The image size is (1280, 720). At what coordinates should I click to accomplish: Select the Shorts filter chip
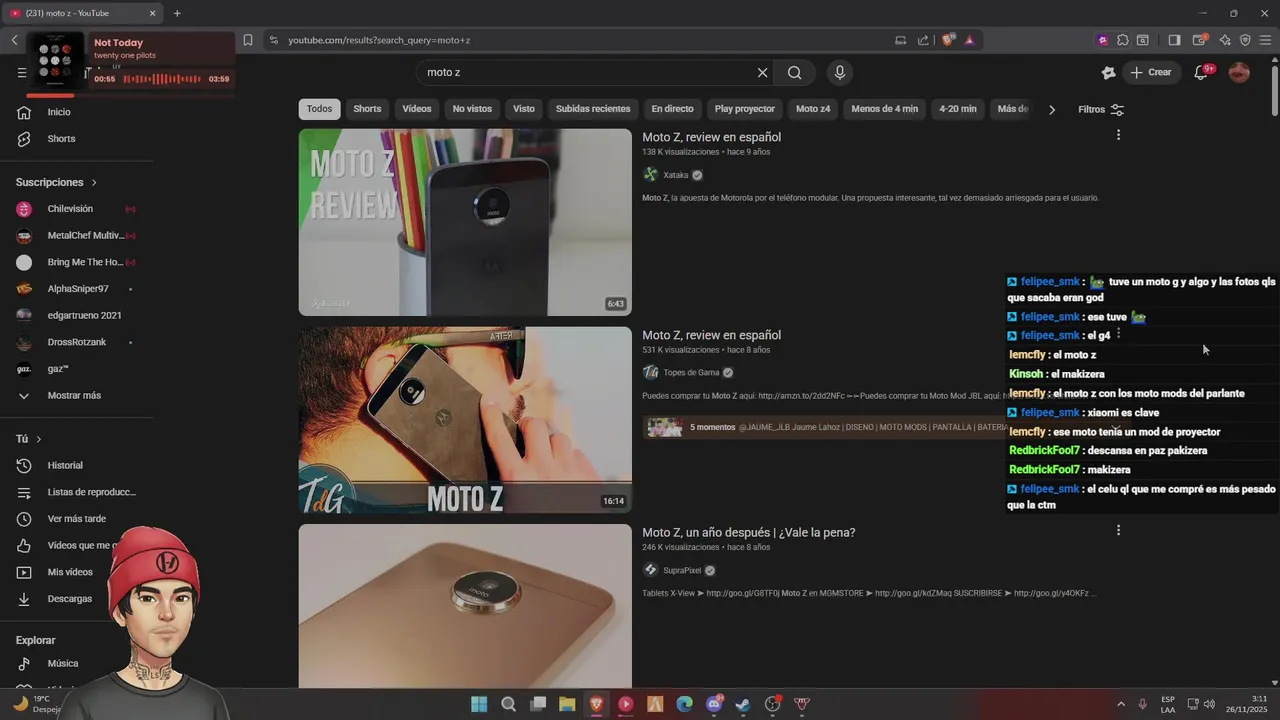[367, 109]
